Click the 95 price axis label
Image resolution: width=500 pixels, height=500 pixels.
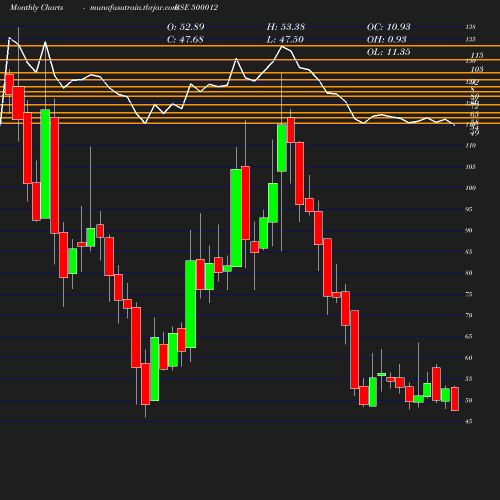click(469, 209)
